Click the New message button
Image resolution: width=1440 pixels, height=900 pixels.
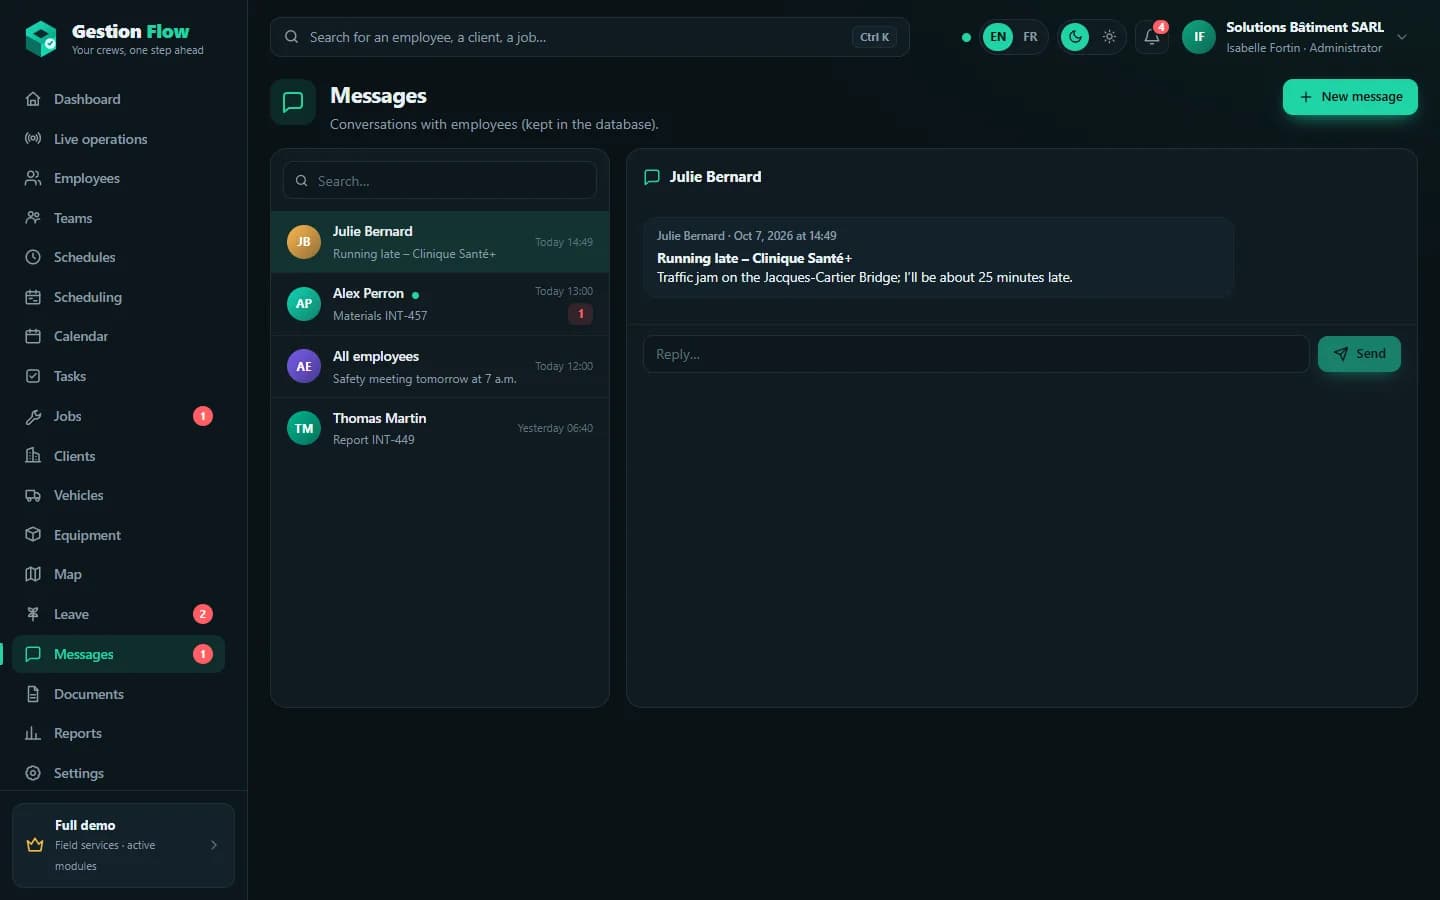[x=1350, y=97]
